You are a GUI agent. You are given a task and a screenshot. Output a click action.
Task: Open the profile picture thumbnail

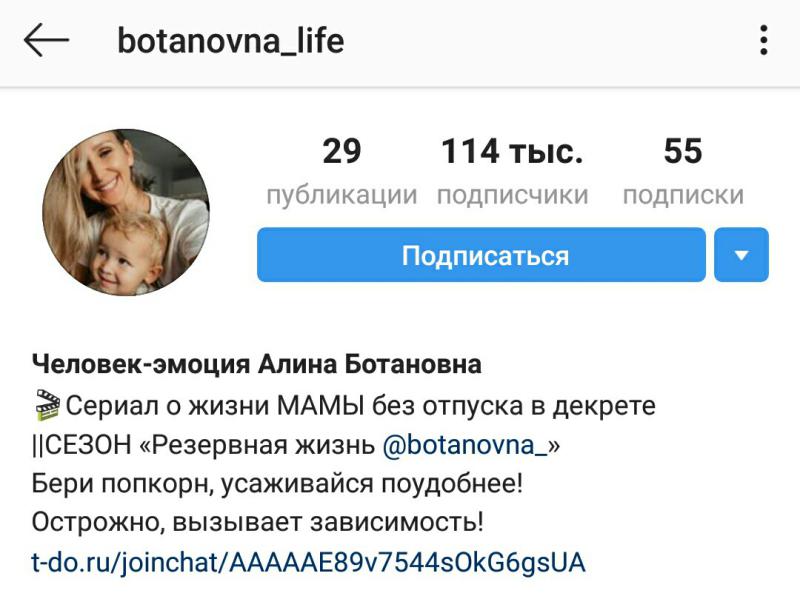tap(126, 212)
